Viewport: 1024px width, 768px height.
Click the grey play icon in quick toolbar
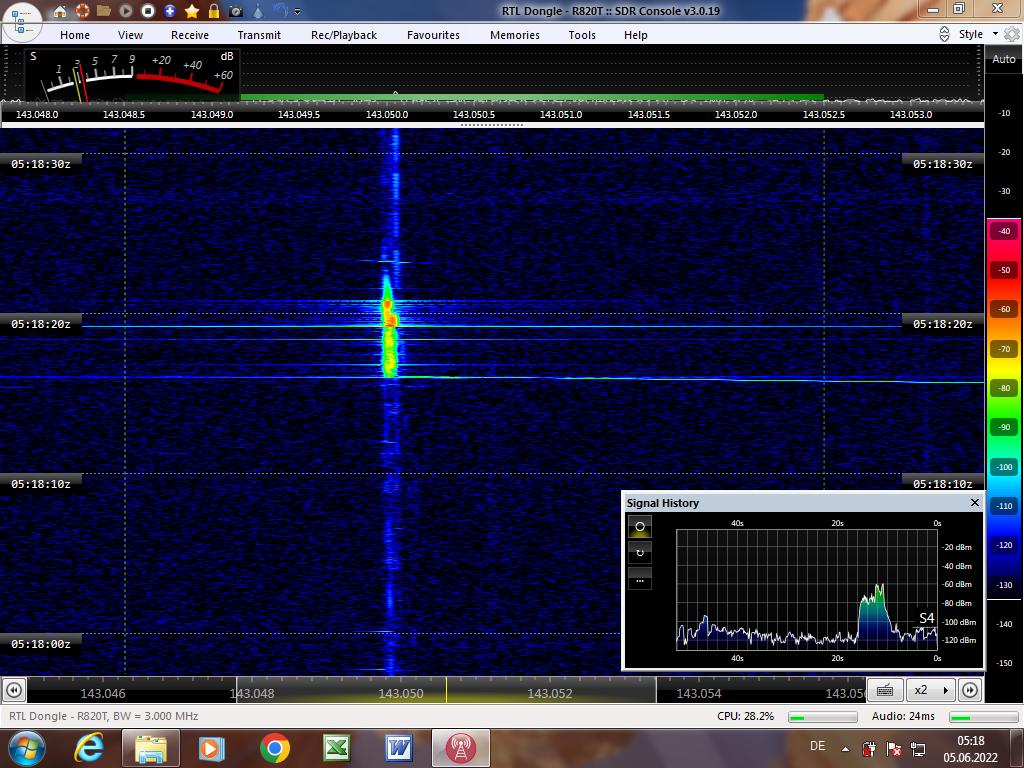click(126, 10)
